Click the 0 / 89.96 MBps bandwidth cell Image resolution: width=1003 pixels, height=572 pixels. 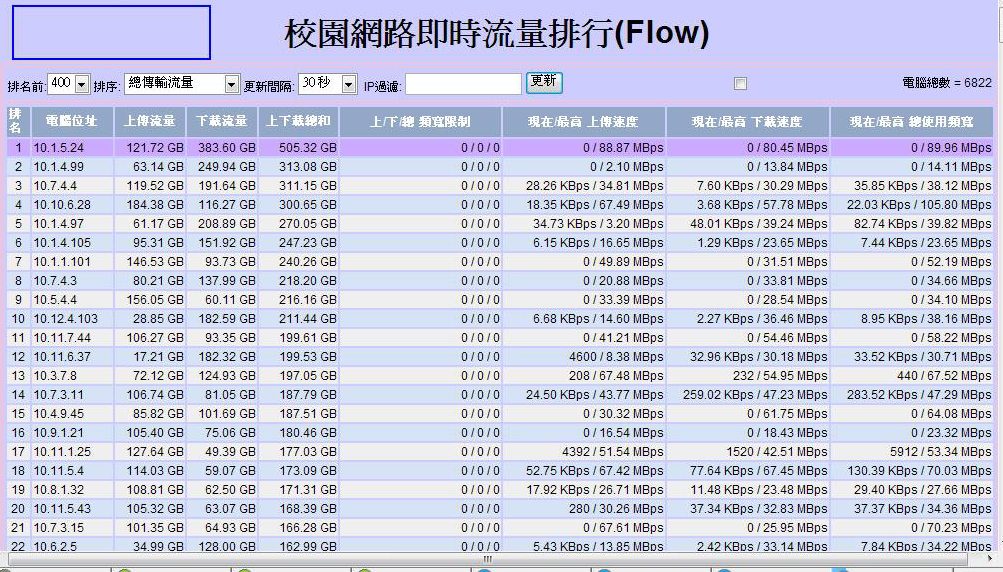pyautogui.click(x=912, y=148)
